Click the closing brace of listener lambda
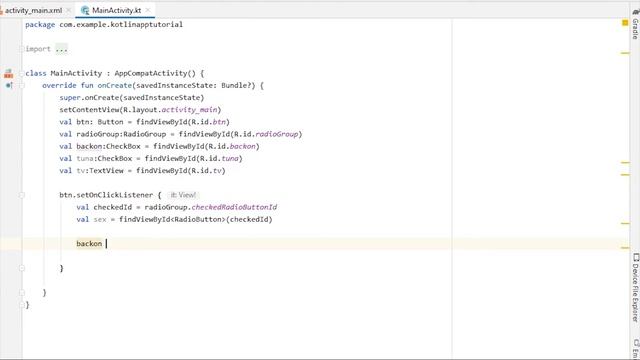This screenshot has width=640, height=360. [62, 269]
